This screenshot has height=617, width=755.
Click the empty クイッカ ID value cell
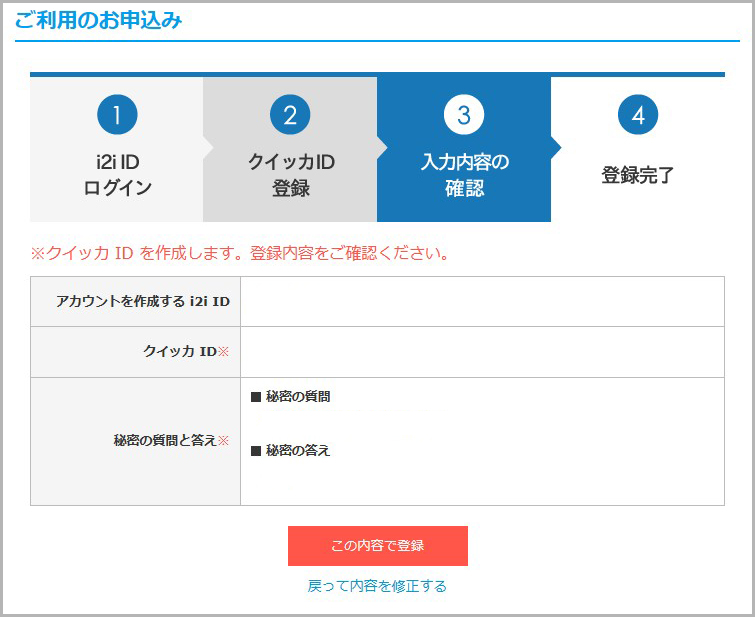481,352
